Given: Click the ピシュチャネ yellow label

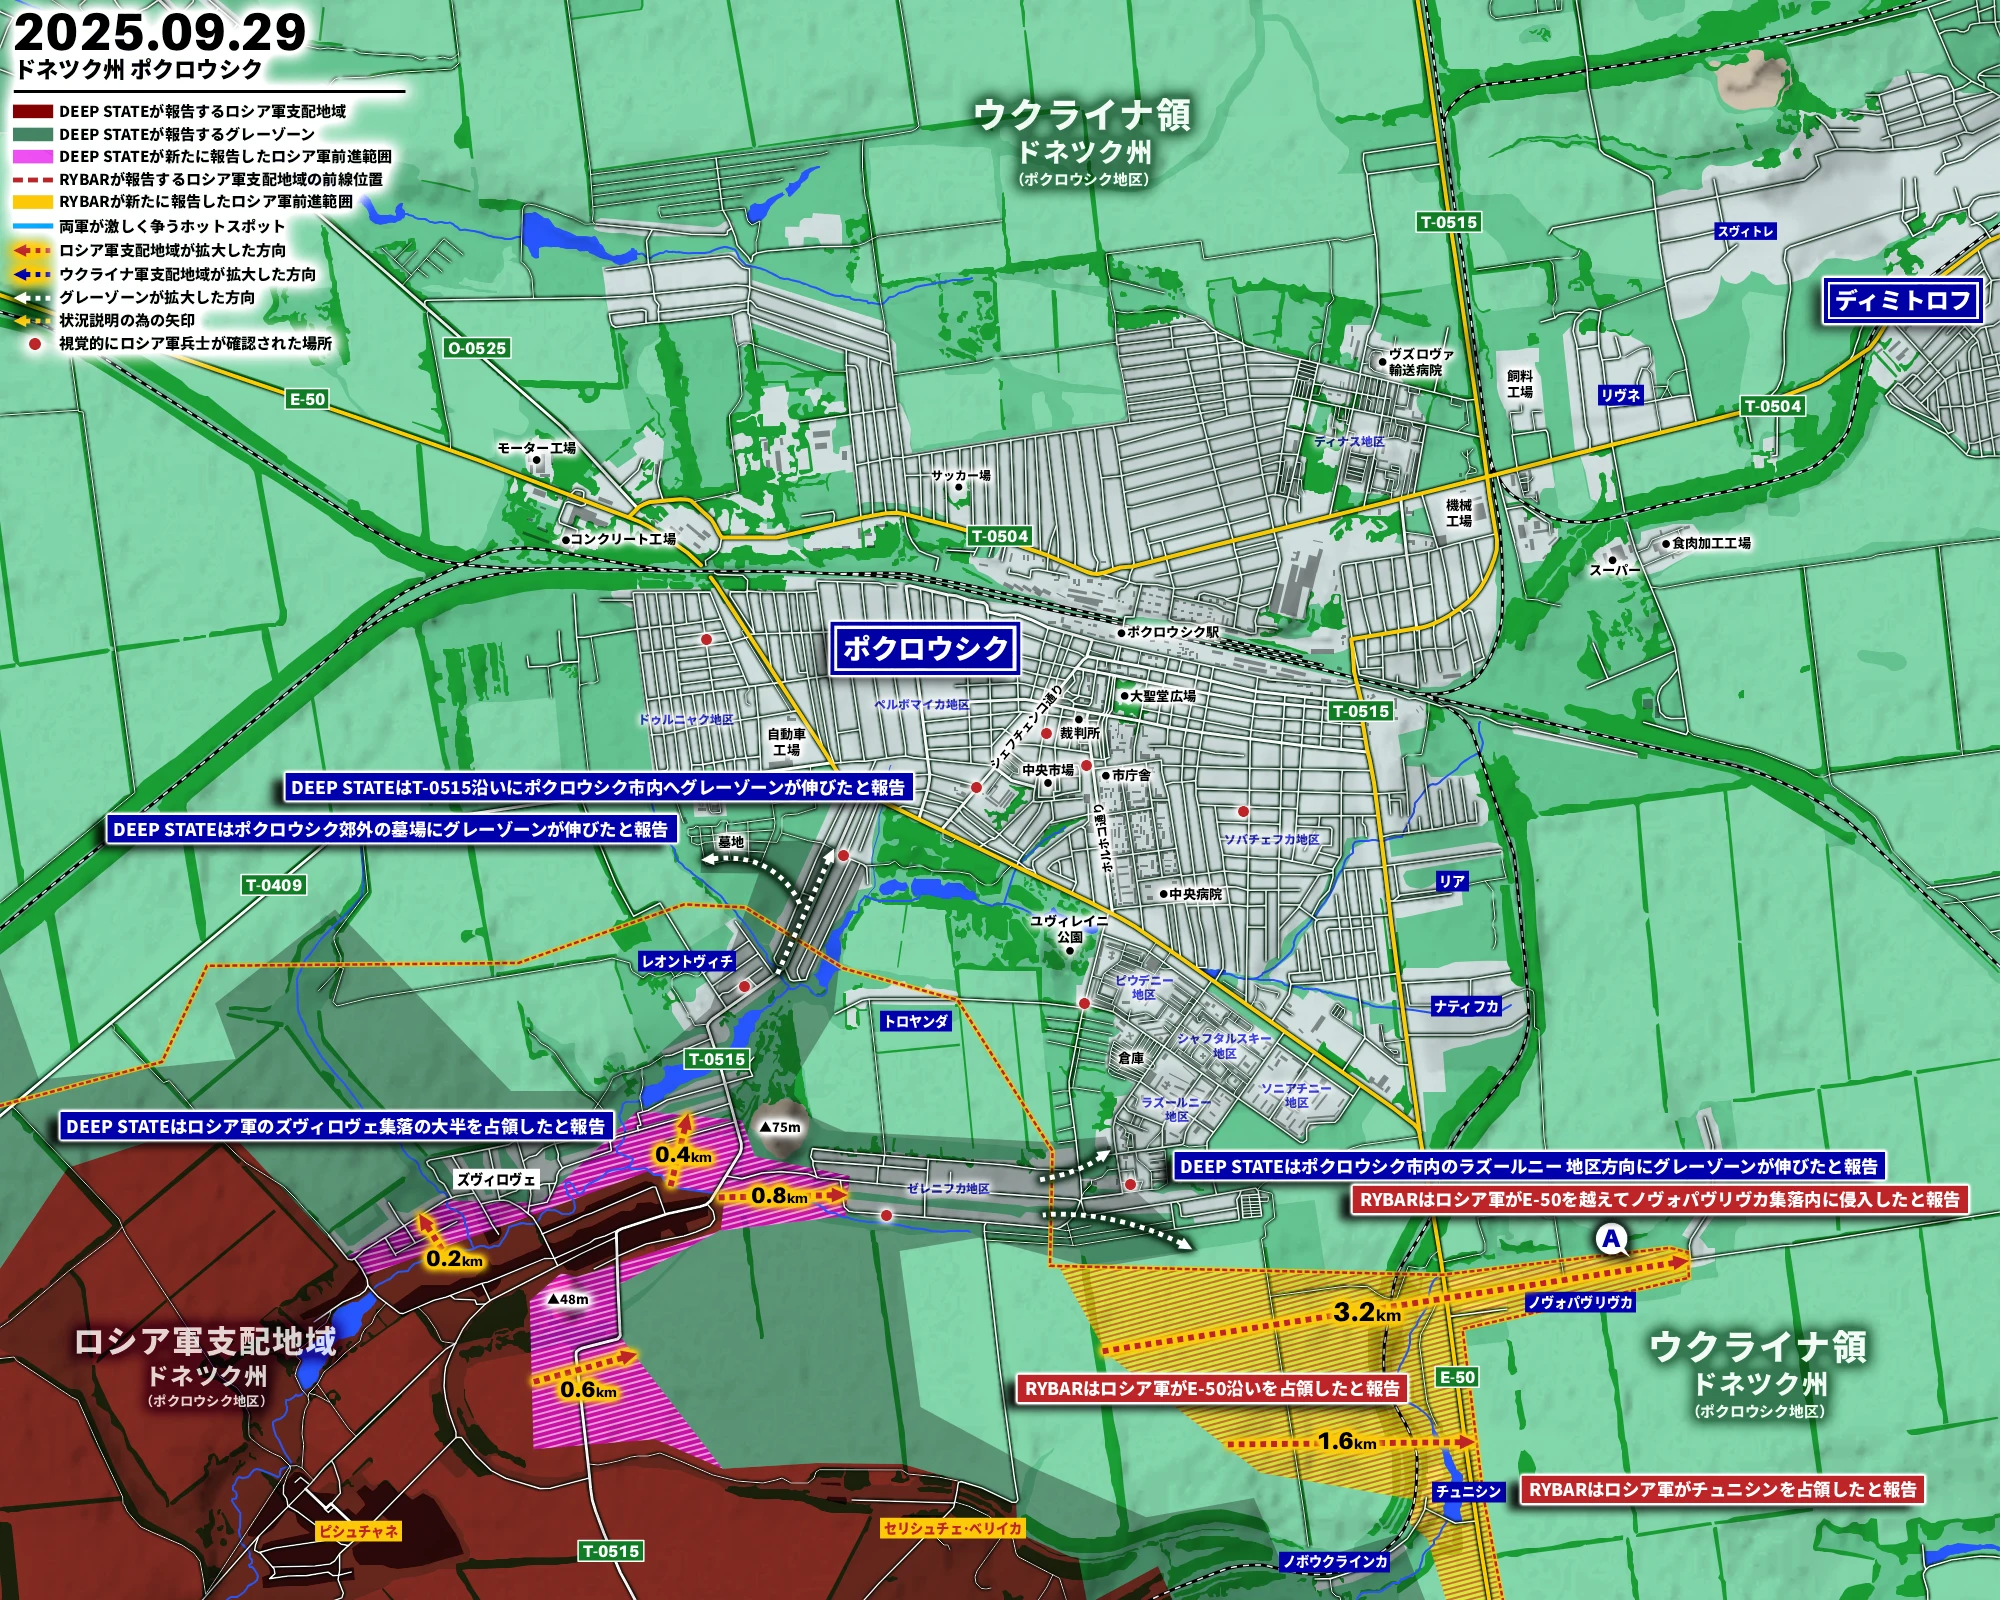Looking at the screenshot, I should (x=358, y=1531).
